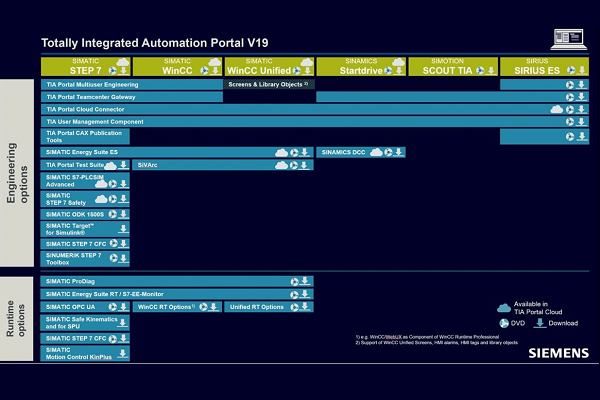Click the DVD icon on Unified RT Options

(x=294, y=307)
